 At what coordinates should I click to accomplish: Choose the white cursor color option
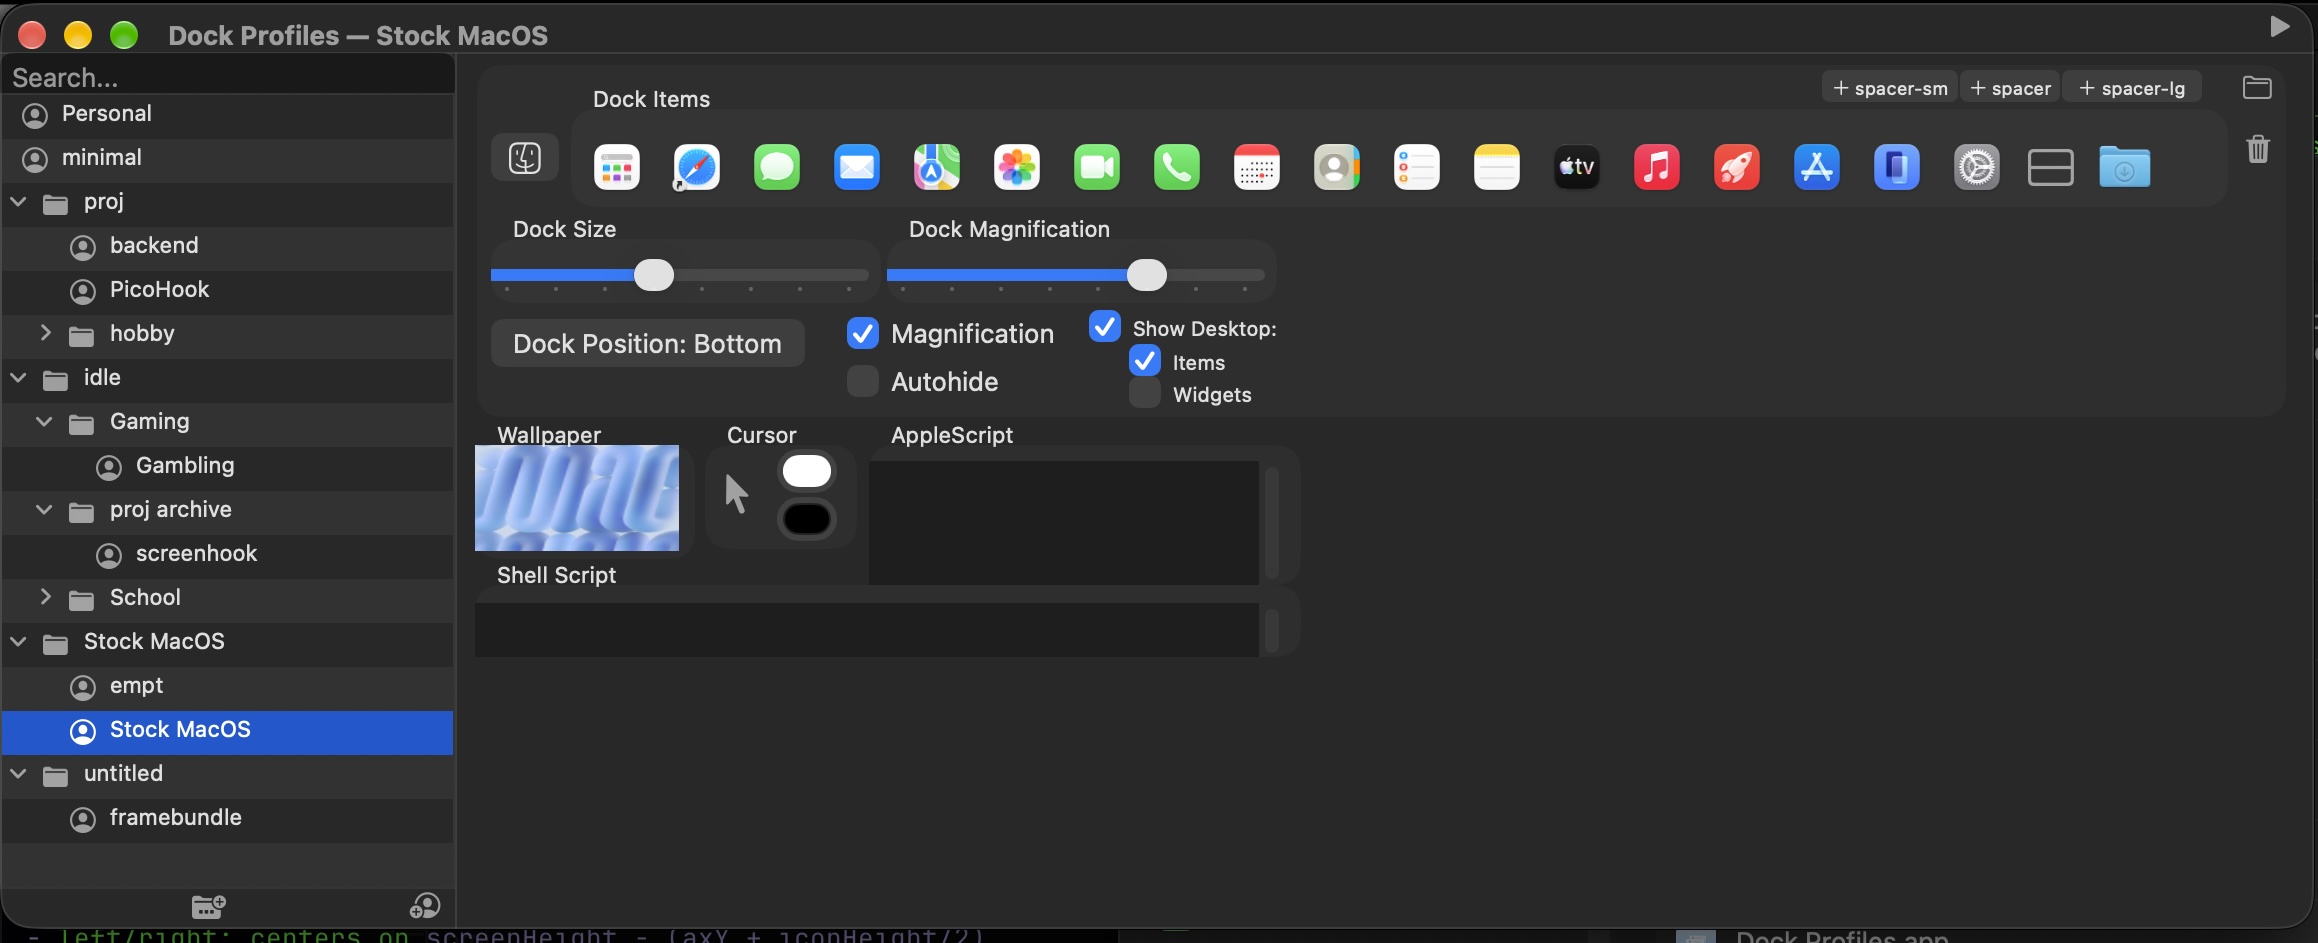pos(807,471)
